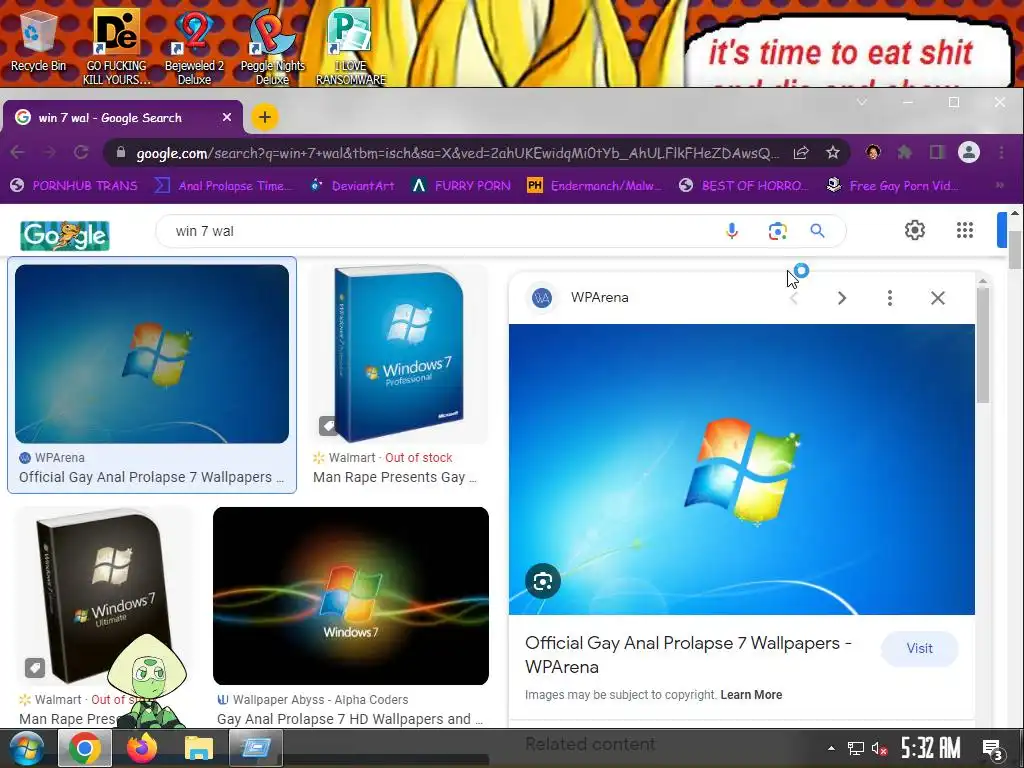Submit search with the magnifier icon
1024x768 pixels.
pos(818,231)
